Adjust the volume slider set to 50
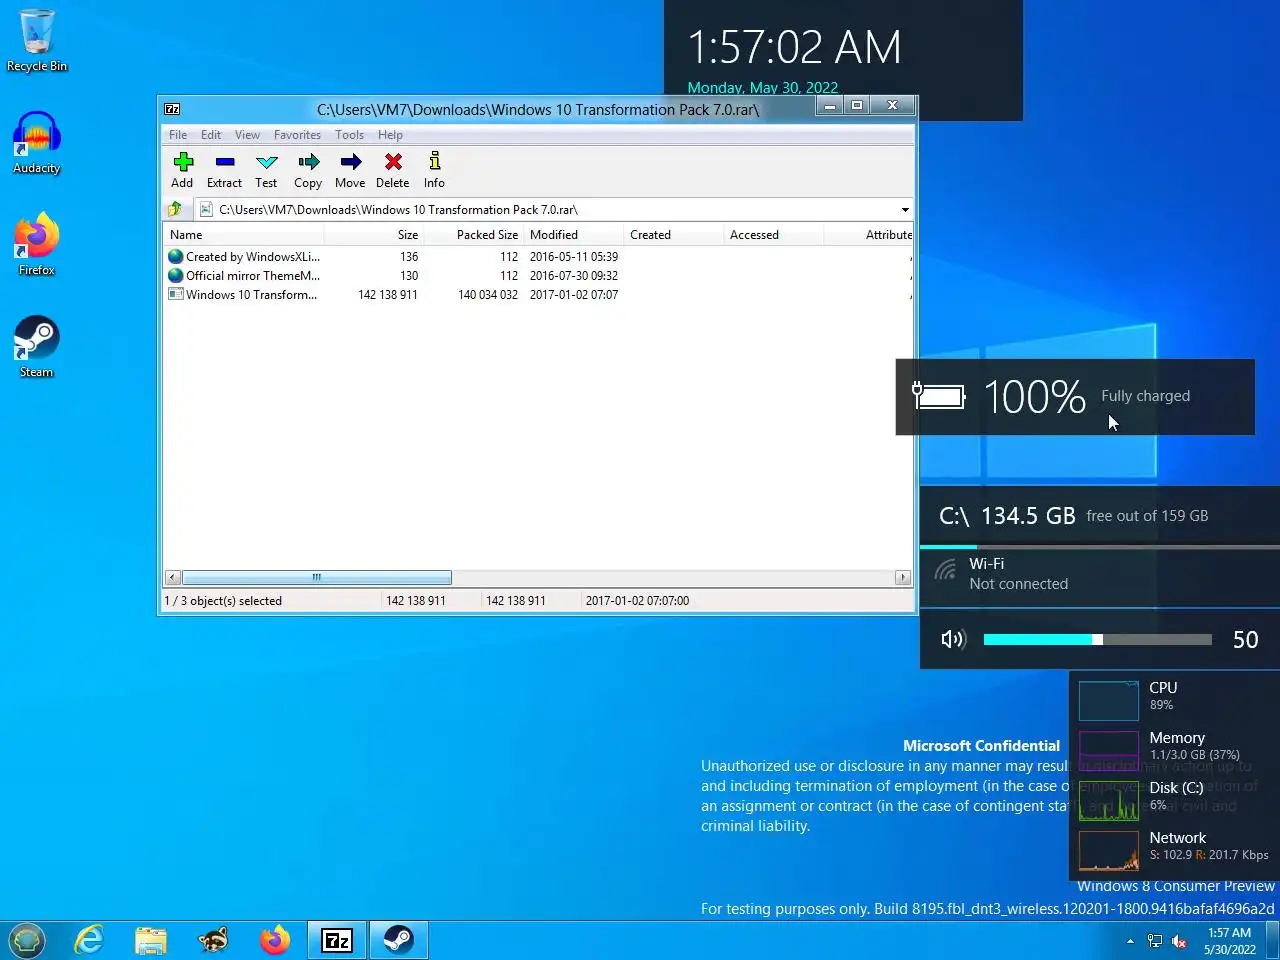This screenshot has width=1280, height=960. 1098,639
